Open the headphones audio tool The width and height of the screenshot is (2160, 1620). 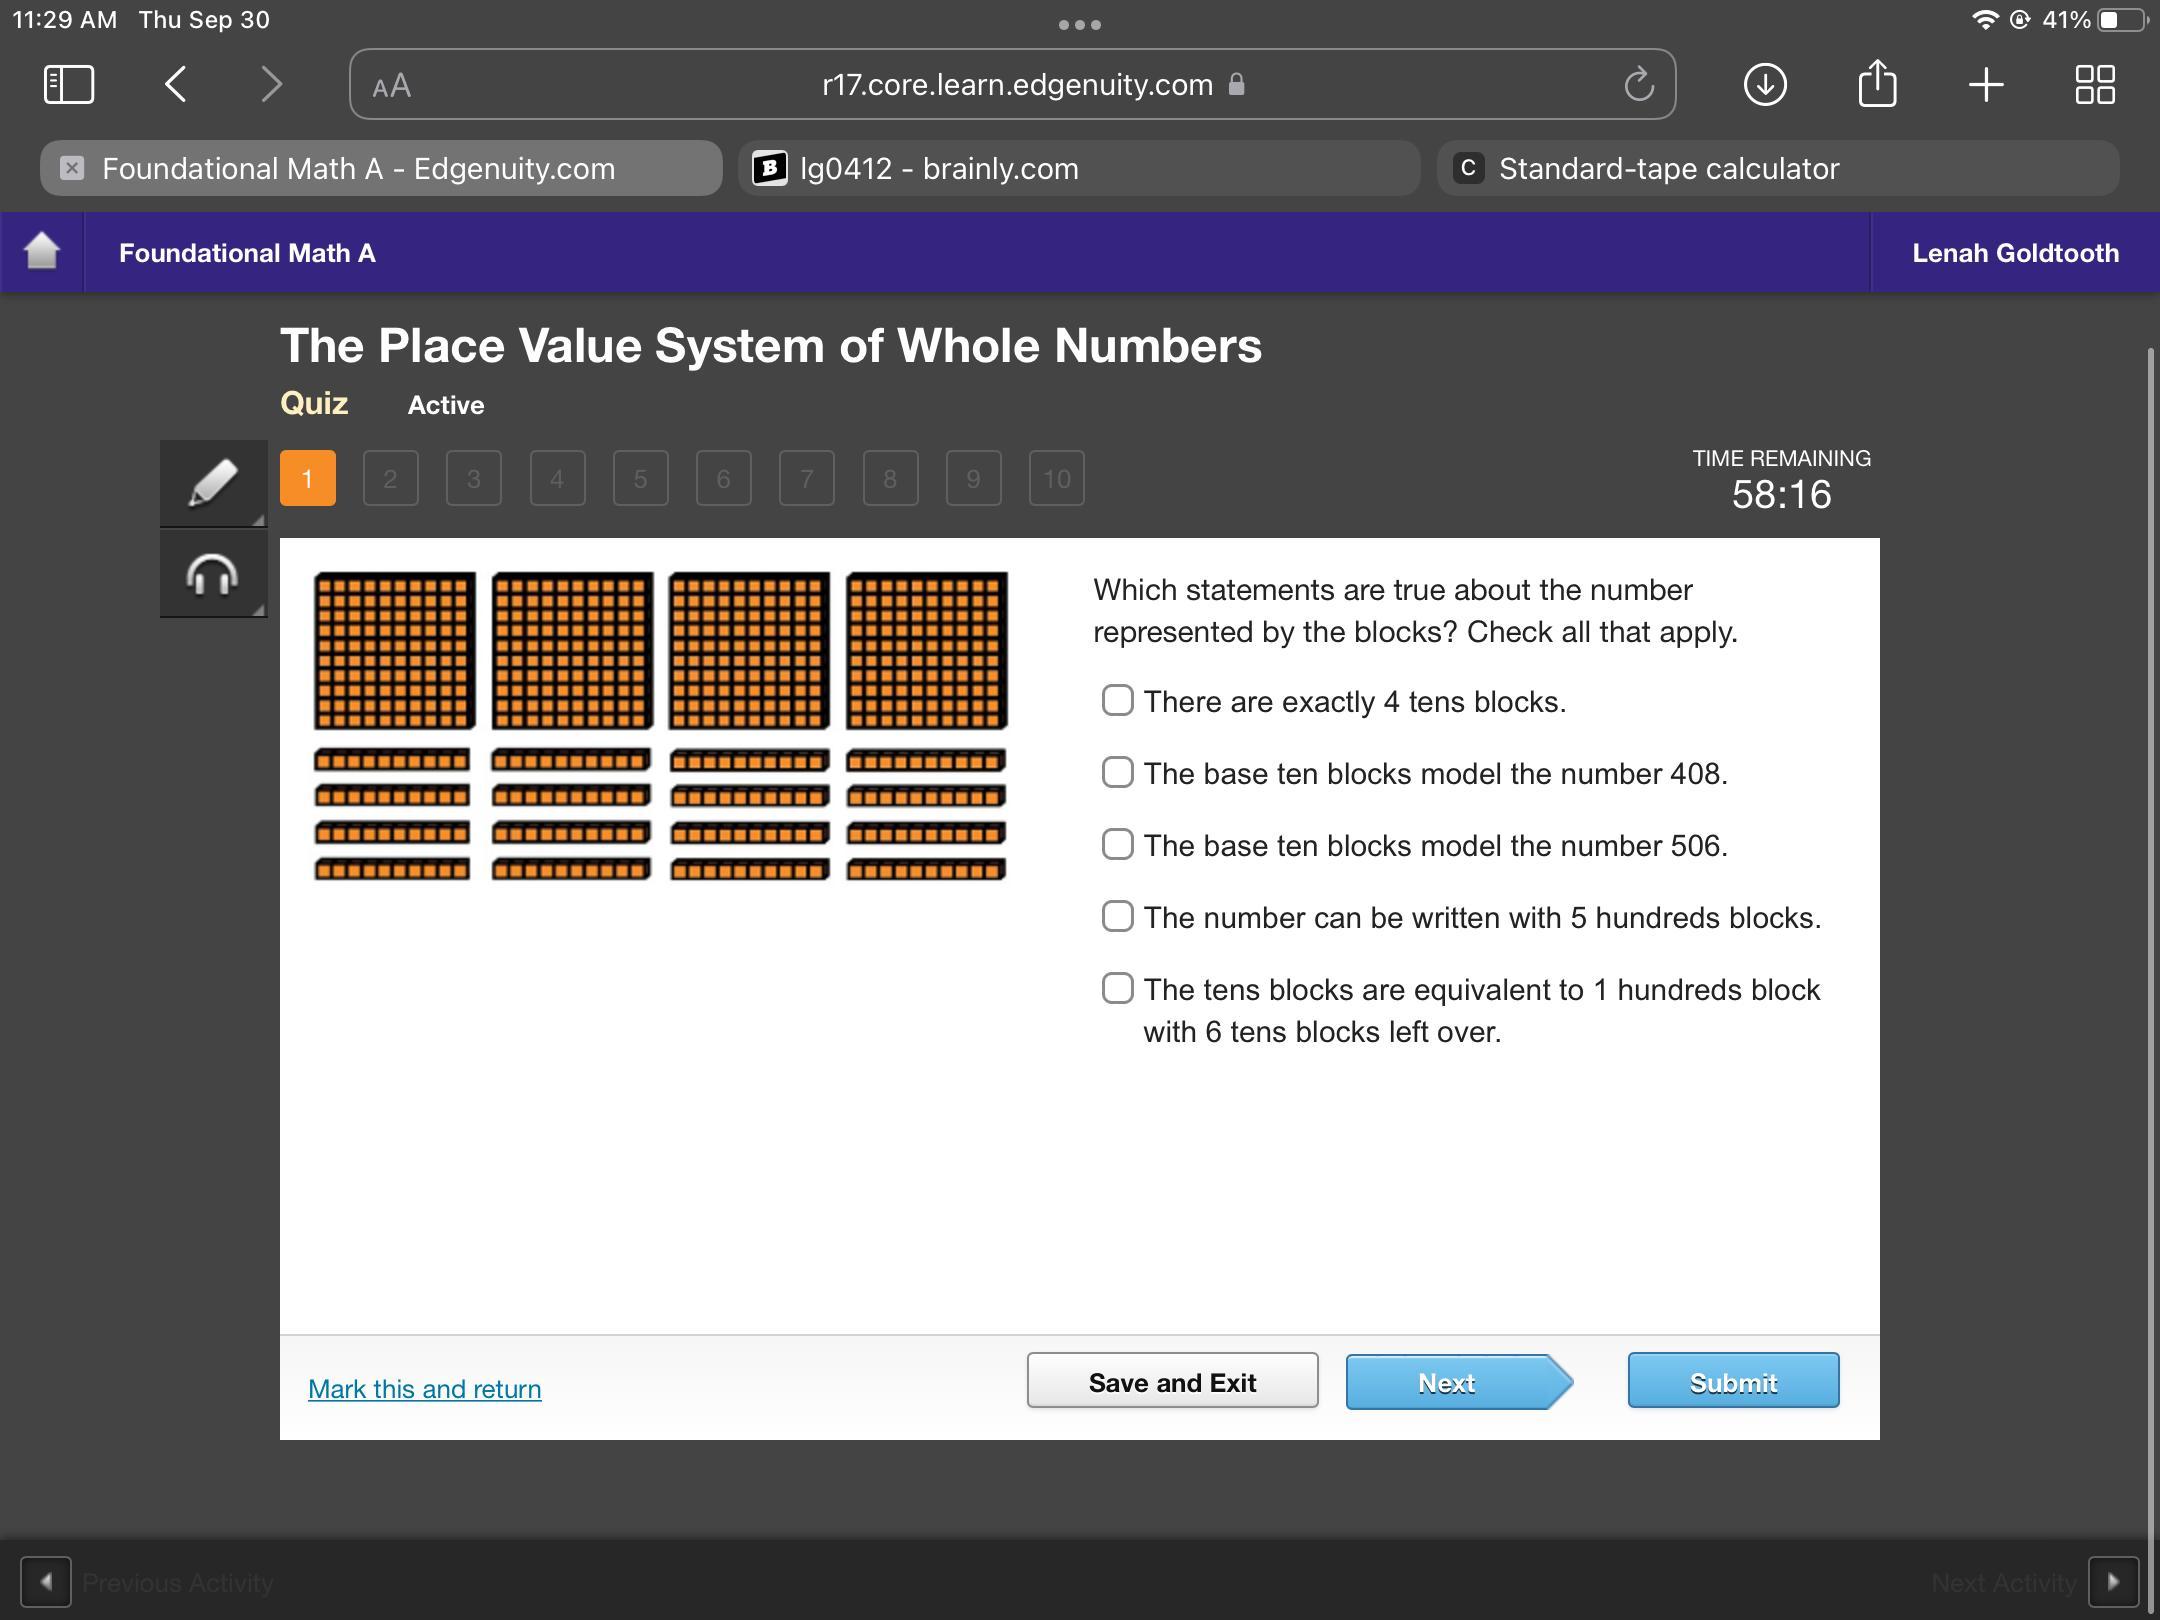point(212,574)
